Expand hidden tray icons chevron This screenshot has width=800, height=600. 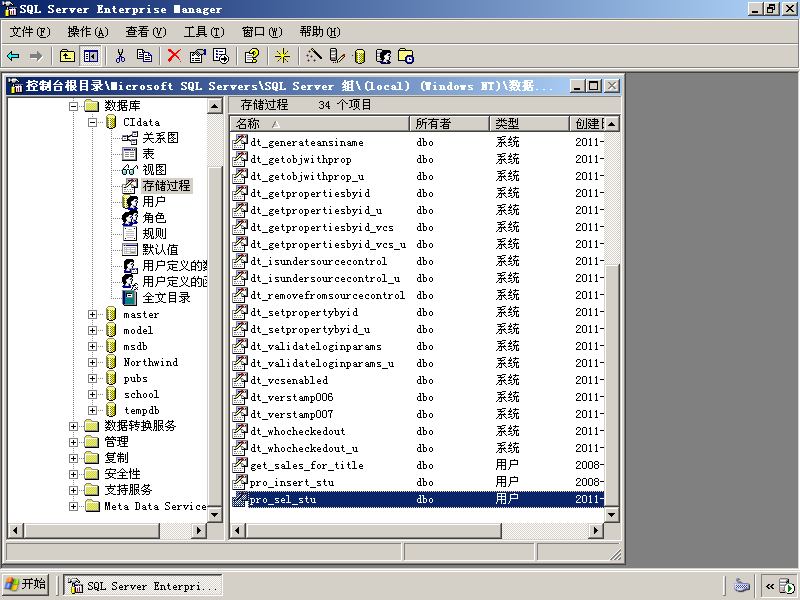[x=770, y=586]
